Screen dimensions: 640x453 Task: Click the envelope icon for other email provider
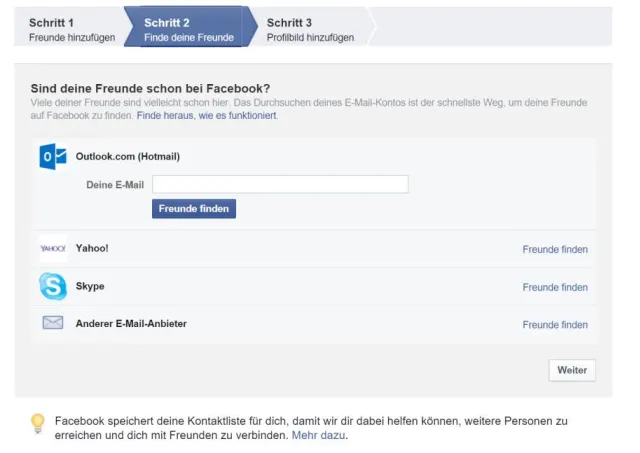tap(53, 323)
